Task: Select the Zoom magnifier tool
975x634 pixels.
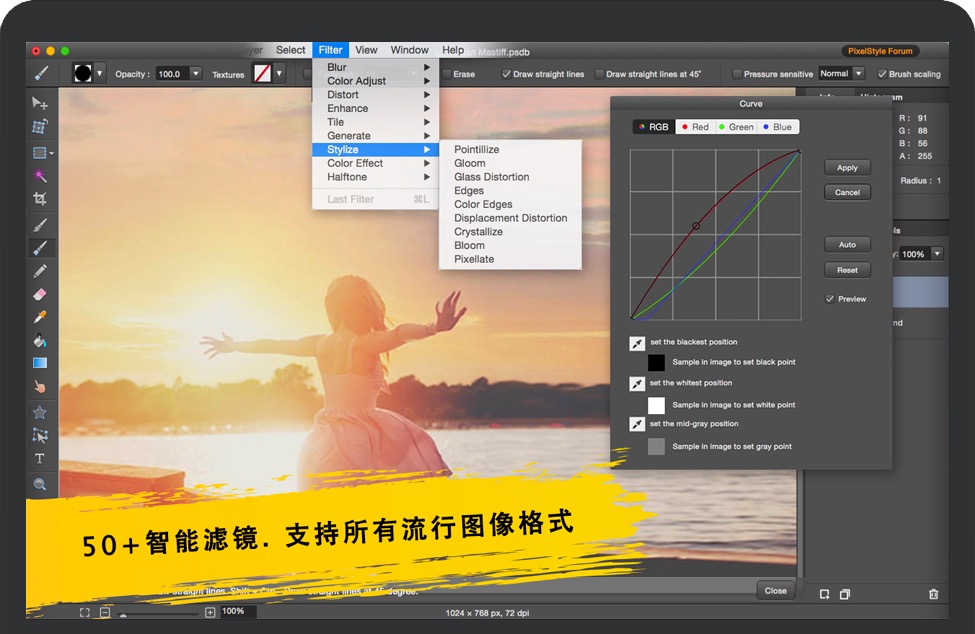Action: 40,484
